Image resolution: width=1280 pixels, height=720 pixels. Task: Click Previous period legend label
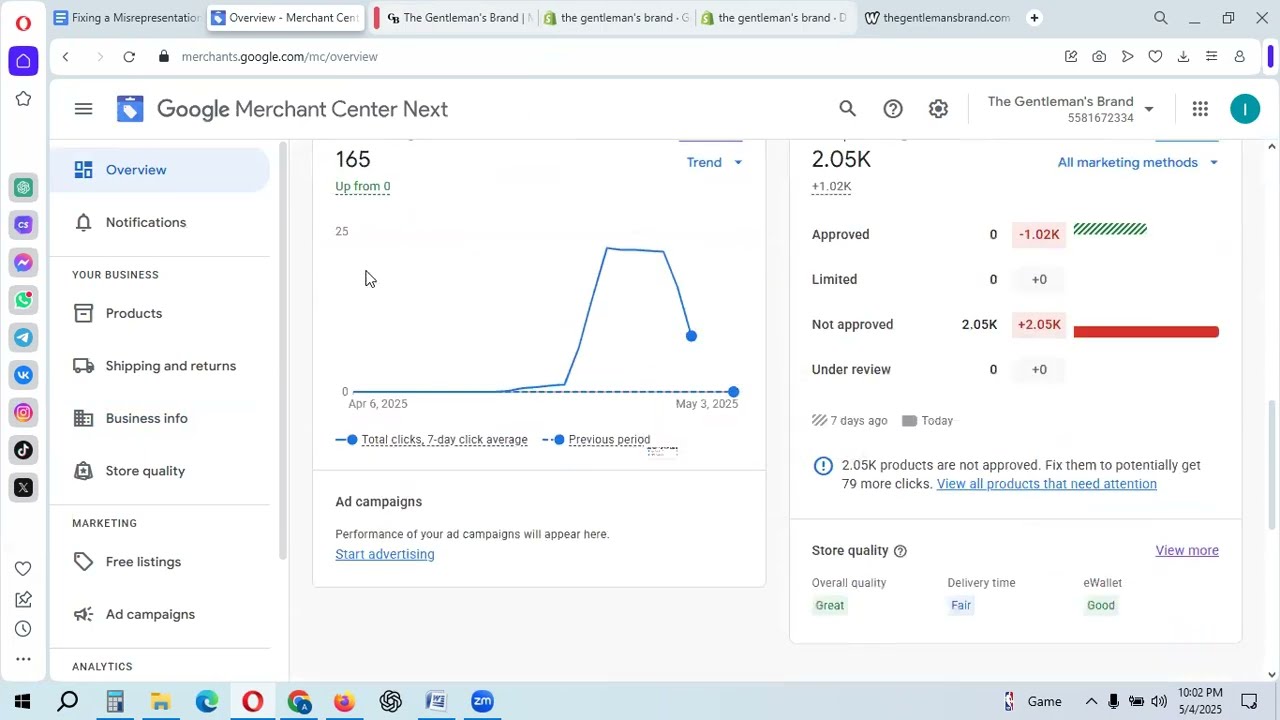[609, 440]
